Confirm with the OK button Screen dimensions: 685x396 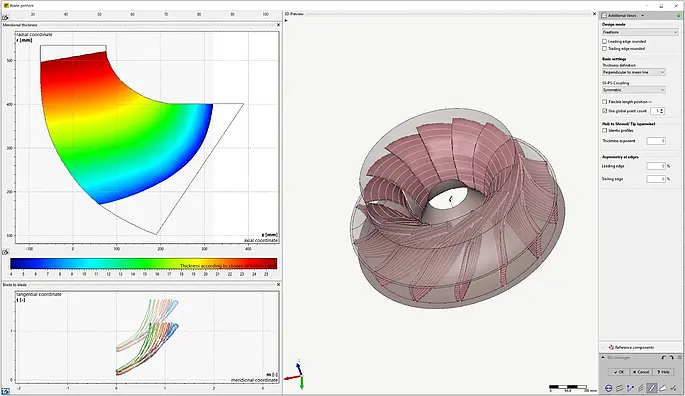(x=619, y=372)
